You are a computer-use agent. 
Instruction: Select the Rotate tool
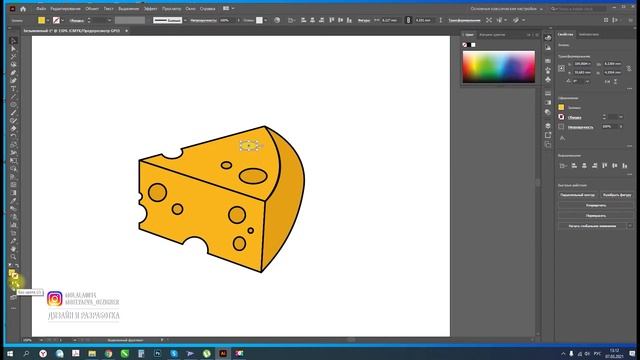[x=13, y=137]
